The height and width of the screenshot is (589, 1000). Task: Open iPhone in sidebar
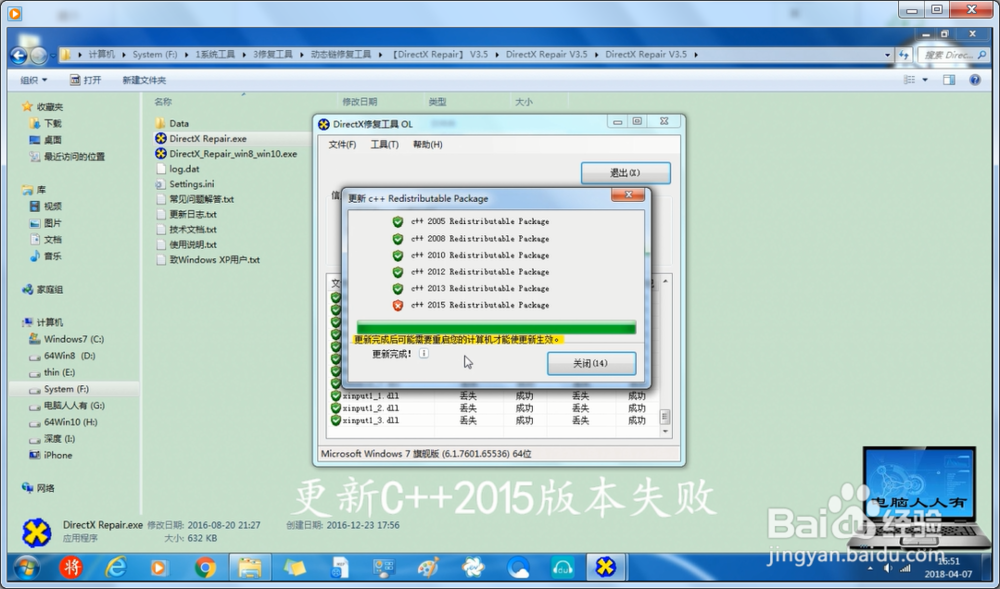pos(50,455)
